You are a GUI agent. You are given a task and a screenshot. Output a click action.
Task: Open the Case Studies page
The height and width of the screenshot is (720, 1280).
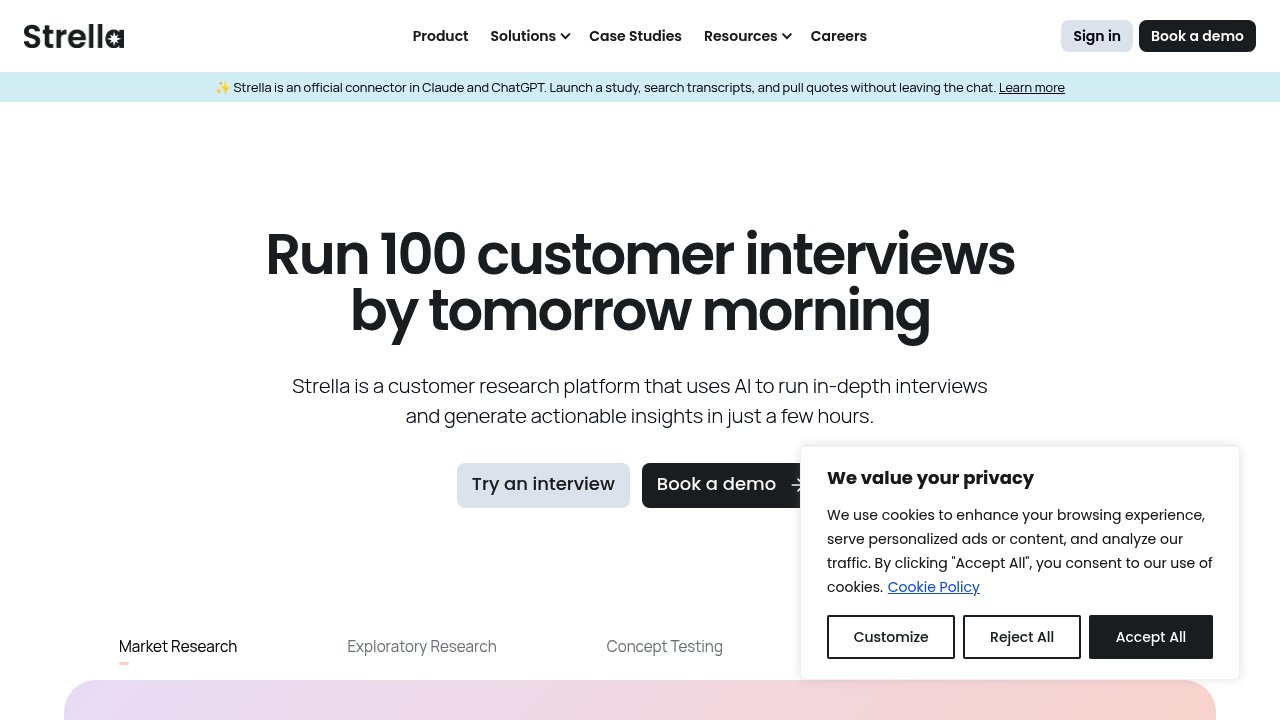[x=635, y=36]
